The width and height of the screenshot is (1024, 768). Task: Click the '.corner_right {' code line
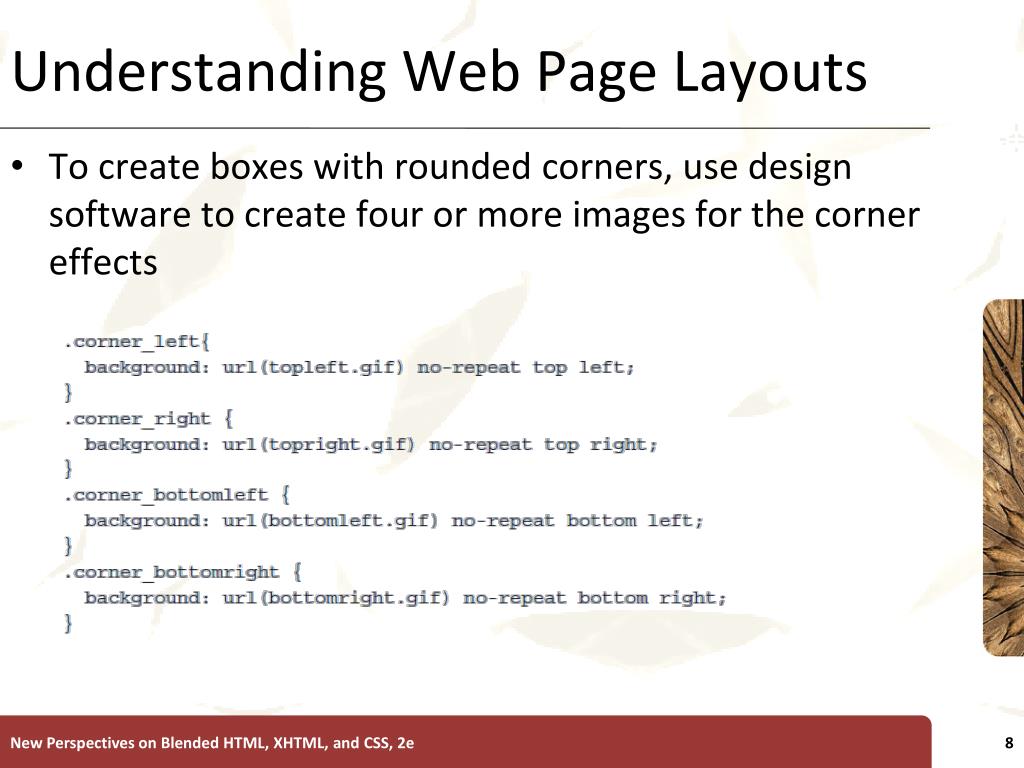point(148,419)
